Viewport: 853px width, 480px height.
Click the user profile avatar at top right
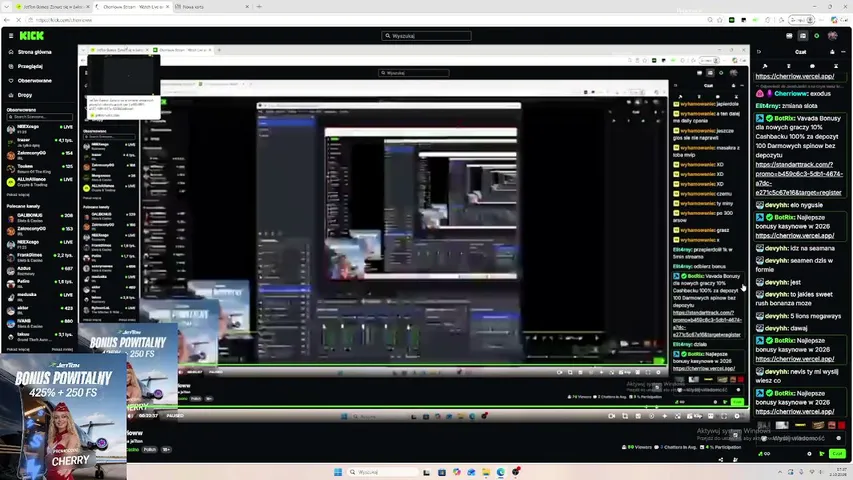[832, 36]
